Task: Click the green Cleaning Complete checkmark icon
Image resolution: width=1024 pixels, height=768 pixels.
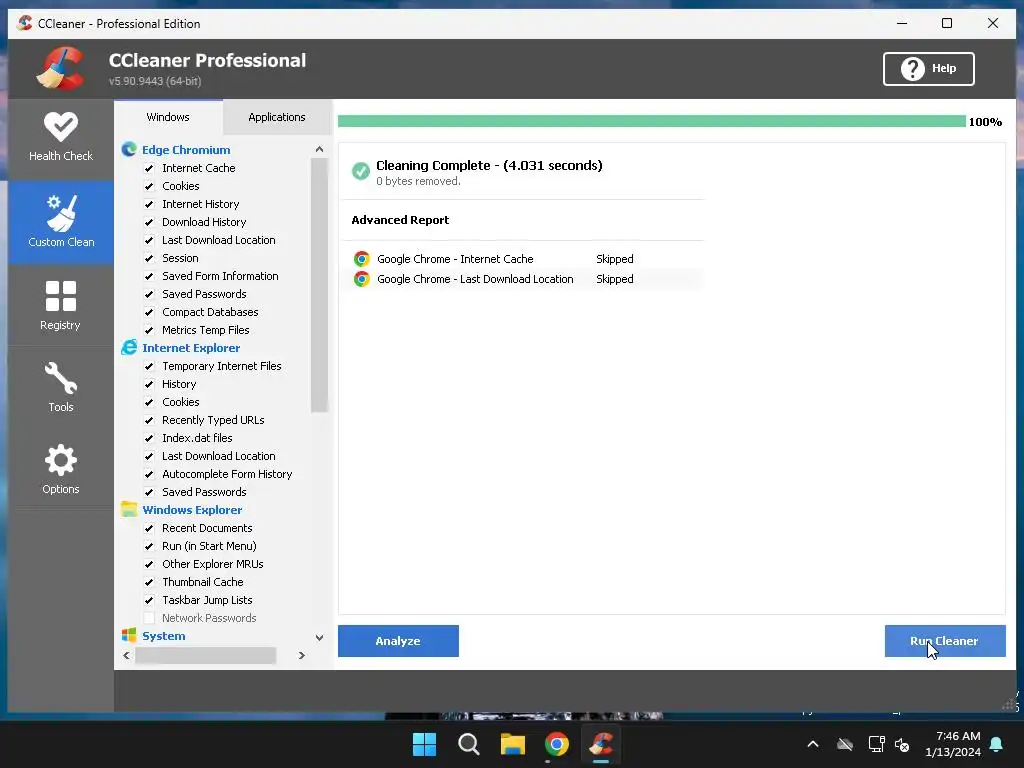Action: click(x=360, y=171)
